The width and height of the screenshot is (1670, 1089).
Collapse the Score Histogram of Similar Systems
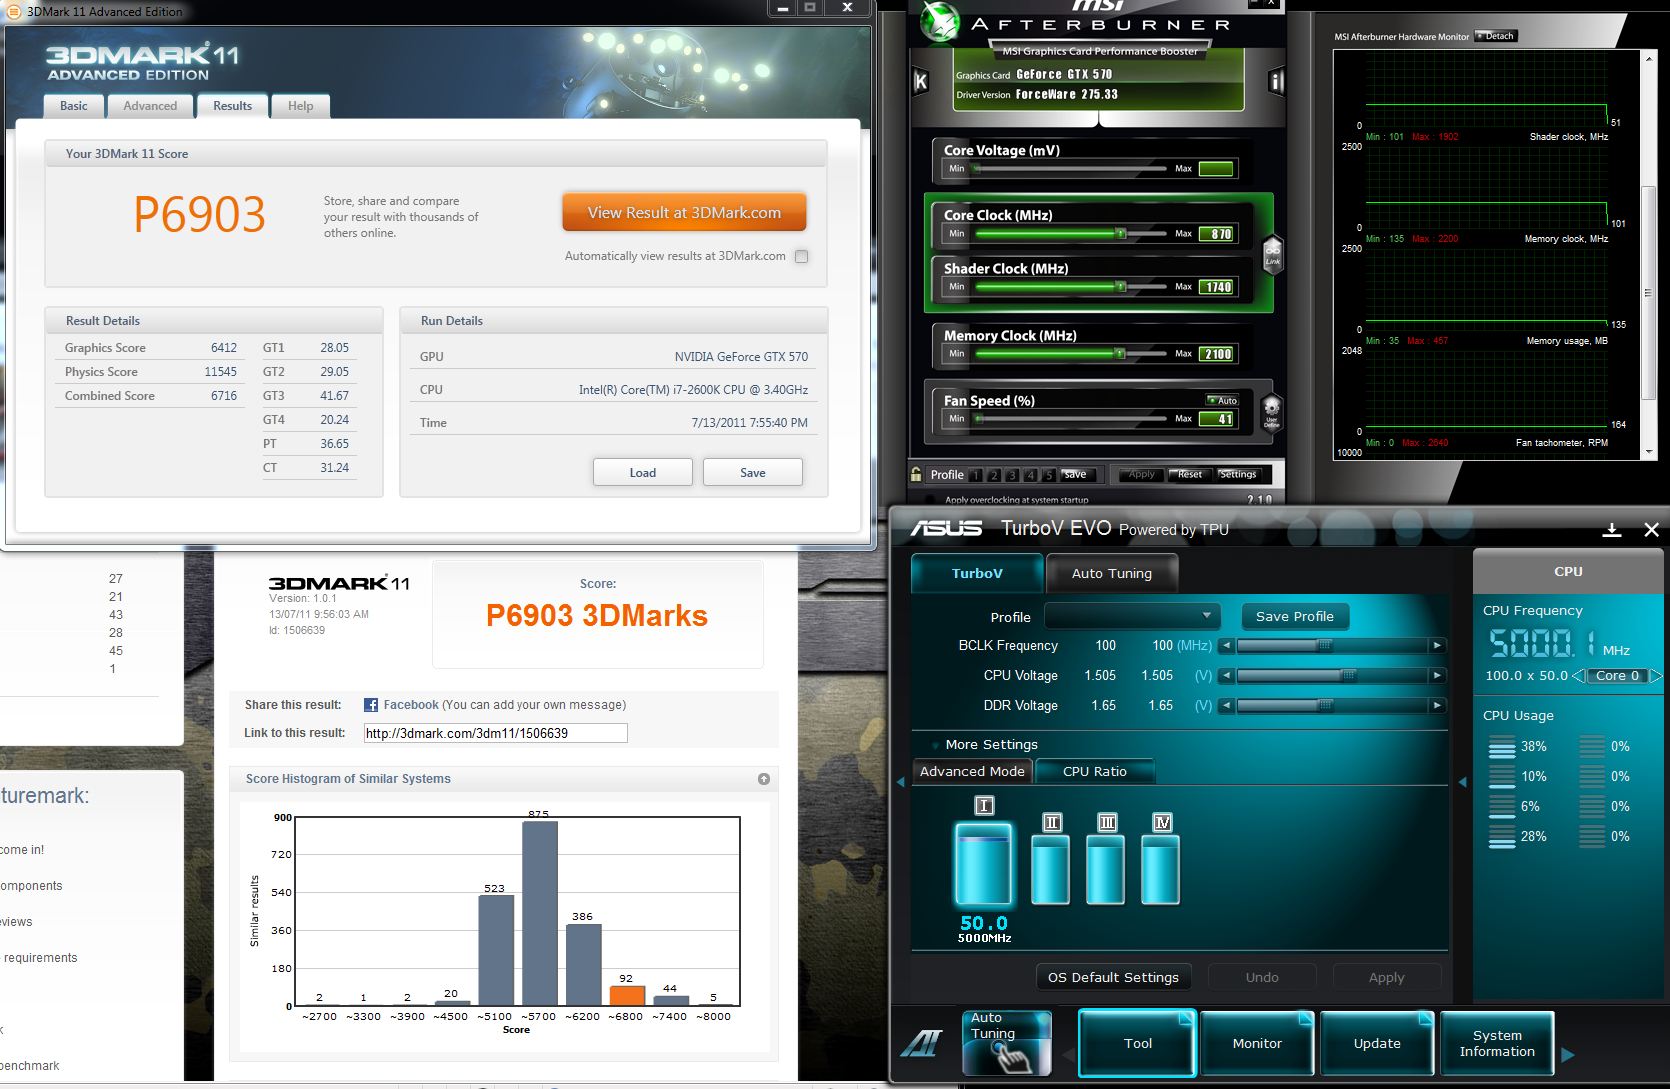(764, 779)
